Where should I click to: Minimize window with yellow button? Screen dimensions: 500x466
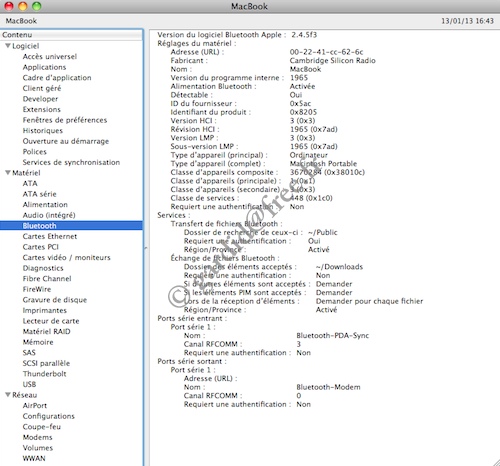tap(23, 6)
